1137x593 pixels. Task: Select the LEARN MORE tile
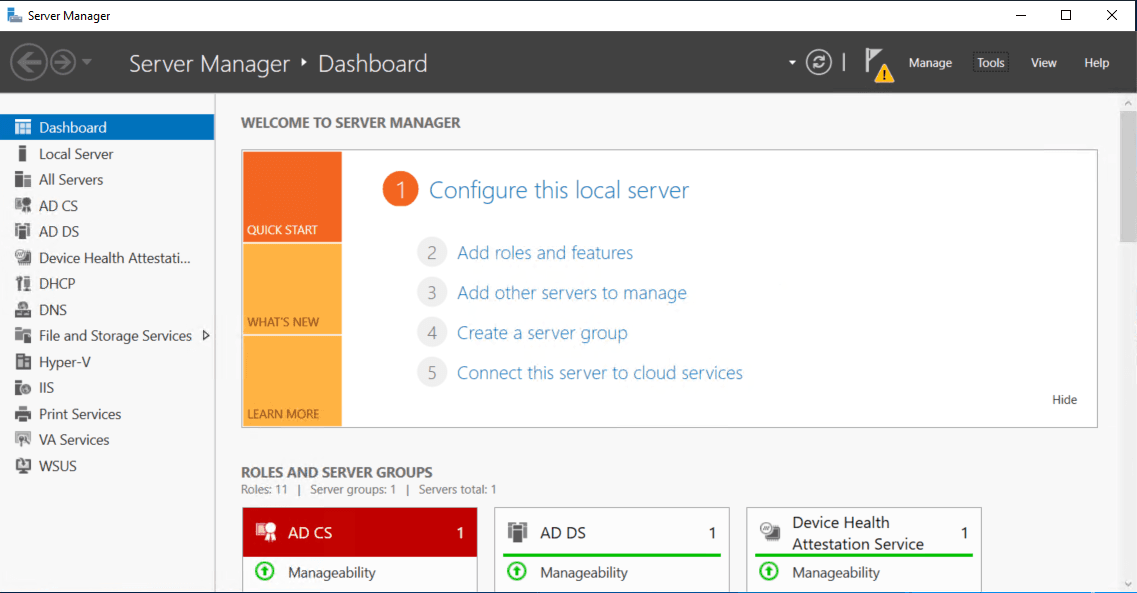(x=292, y=381)
